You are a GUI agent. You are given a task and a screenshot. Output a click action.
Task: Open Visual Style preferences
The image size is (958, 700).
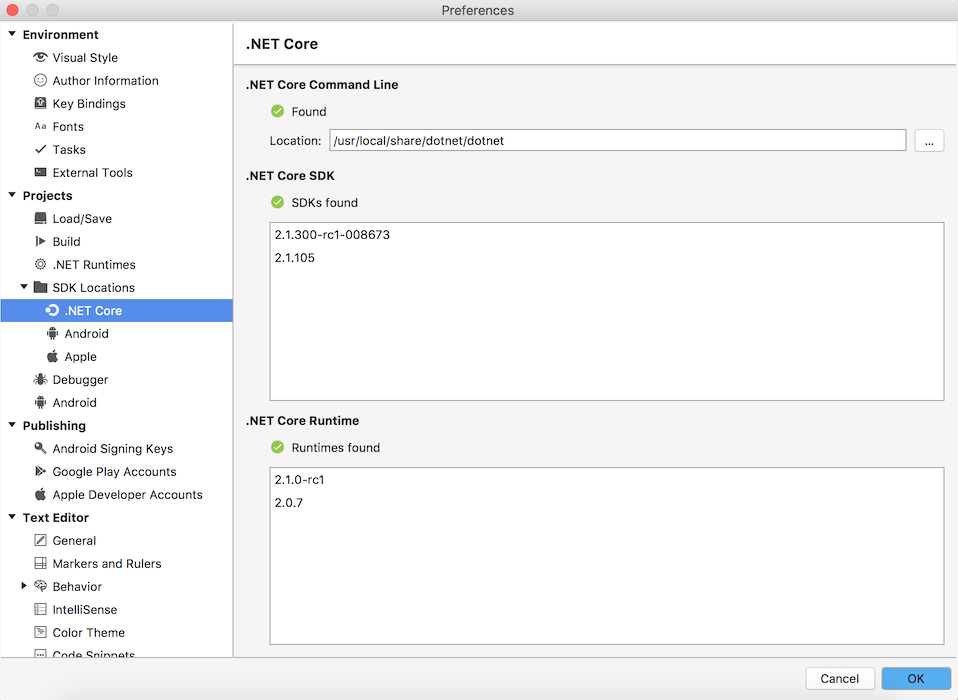(85, 57)
